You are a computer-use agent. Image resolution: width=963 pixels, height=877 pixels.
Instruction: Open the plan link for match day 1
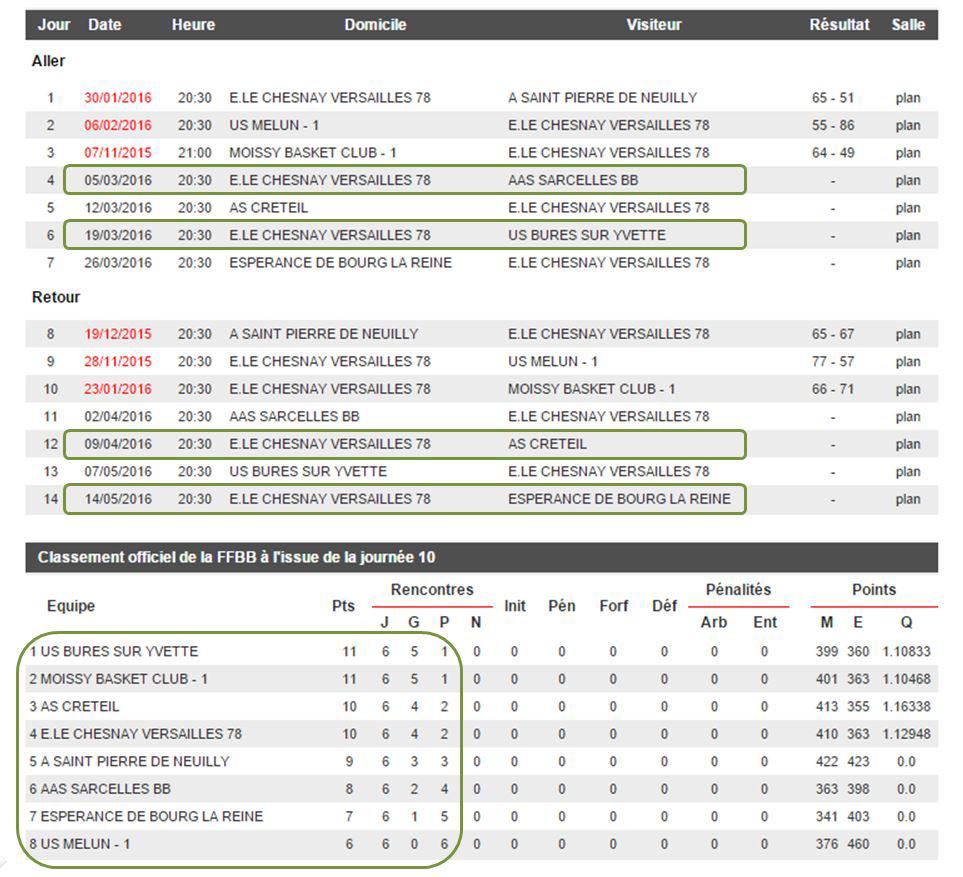pyautogui.click(x=907, y=98)
